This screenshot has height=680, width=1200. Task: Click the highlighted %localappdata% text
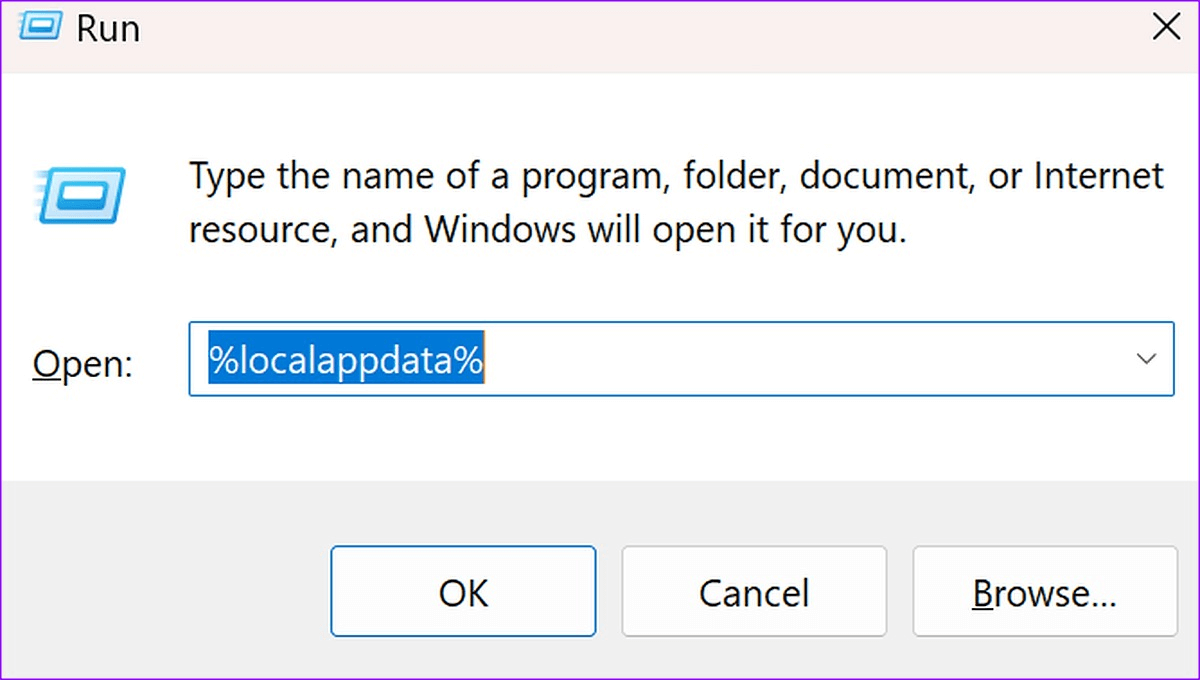point(346,359)
